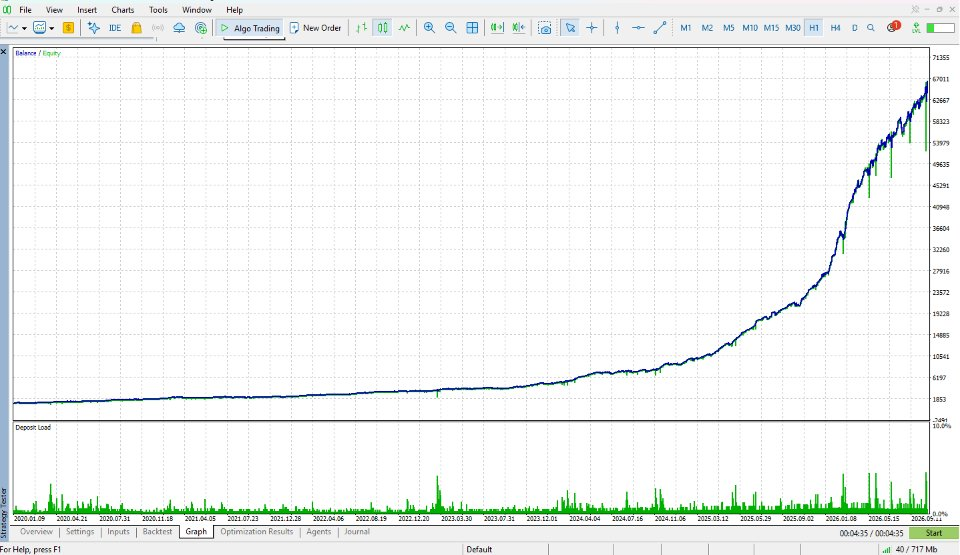Click the search magnifier icon
The image size is (960, 555).
pos(871,28)
